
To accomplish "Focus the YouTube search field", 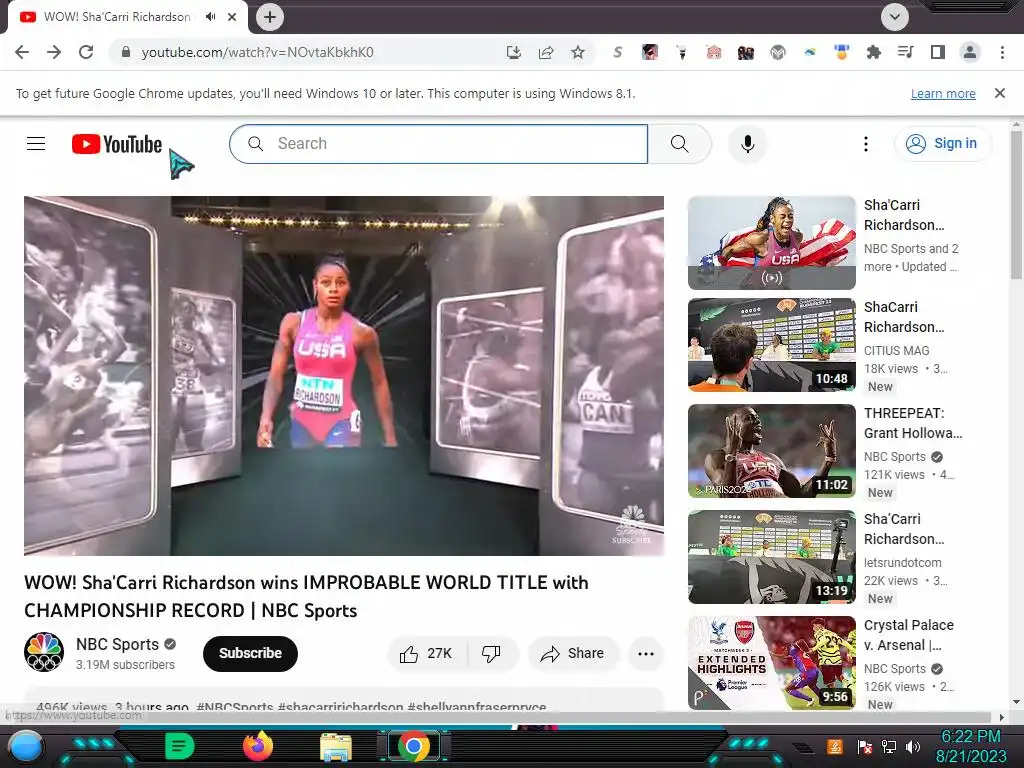I will [438, 144].
